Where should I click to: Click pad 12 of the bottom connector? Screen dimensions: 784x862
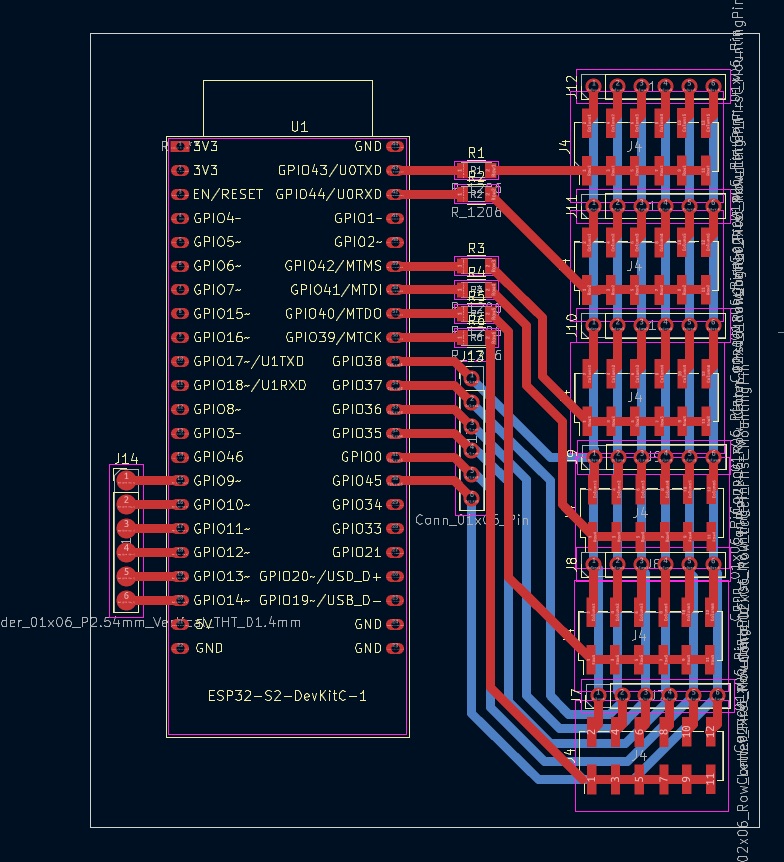pyautogui.click(x=710, y=732)
